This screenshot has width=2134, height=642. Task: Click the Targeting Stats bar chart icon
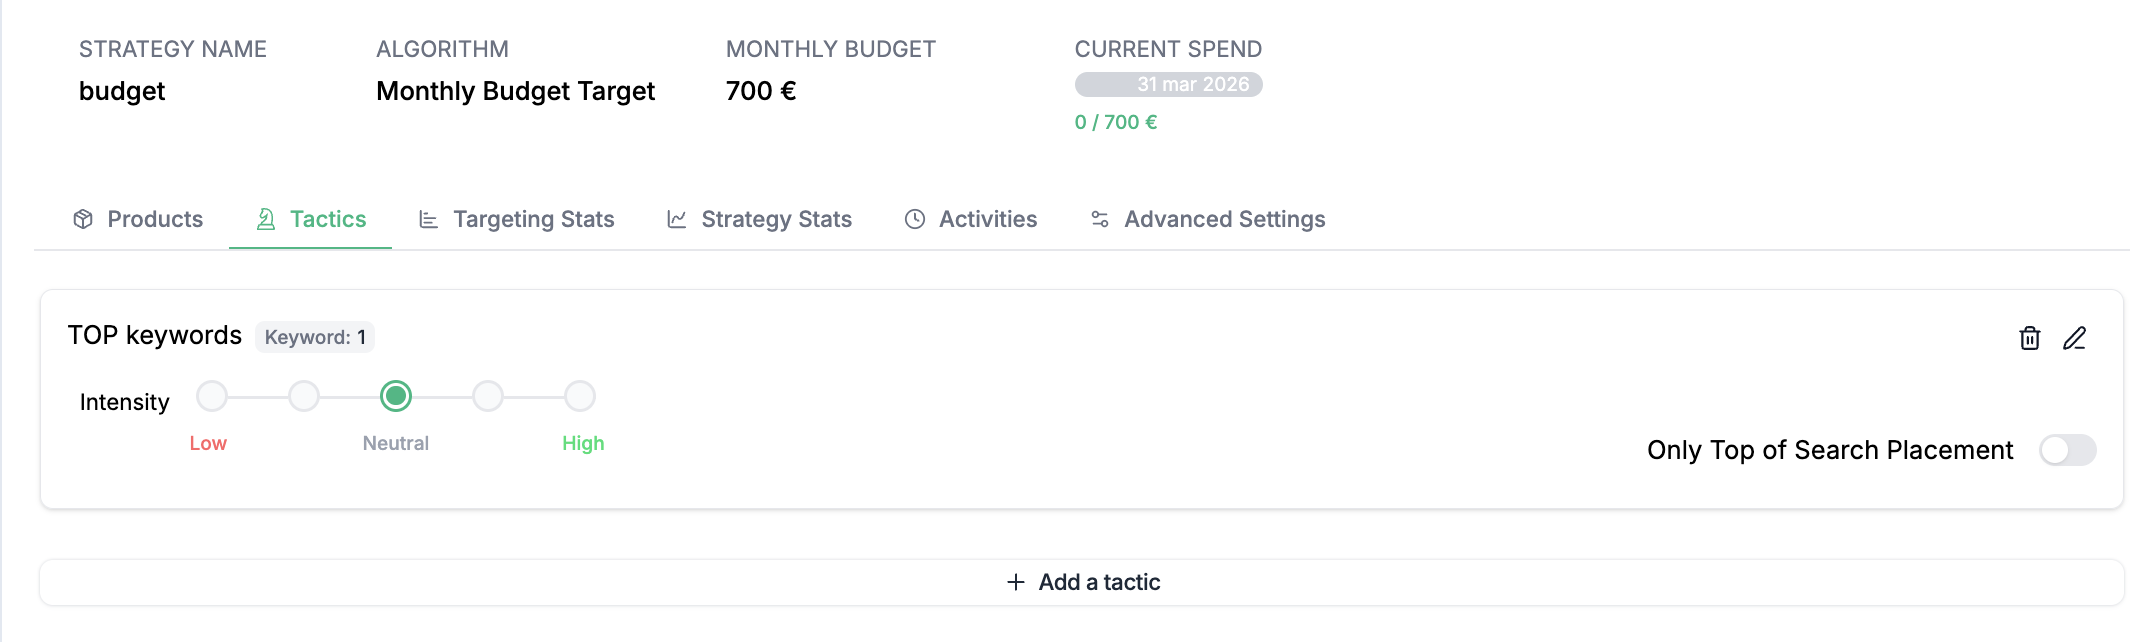tap(428, 219)
